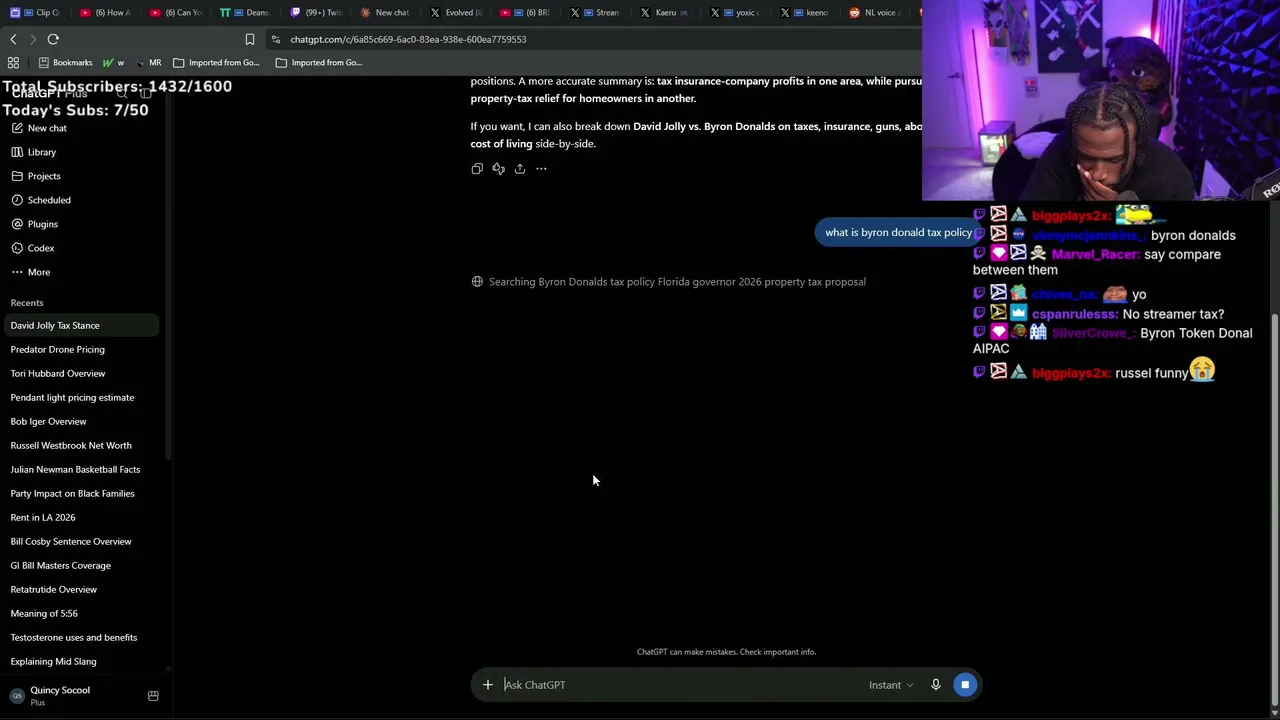Viewport: 1280px width, 720px height.
Task: Click the Recents heading in the sidebar
Action: tap(27, 303)
